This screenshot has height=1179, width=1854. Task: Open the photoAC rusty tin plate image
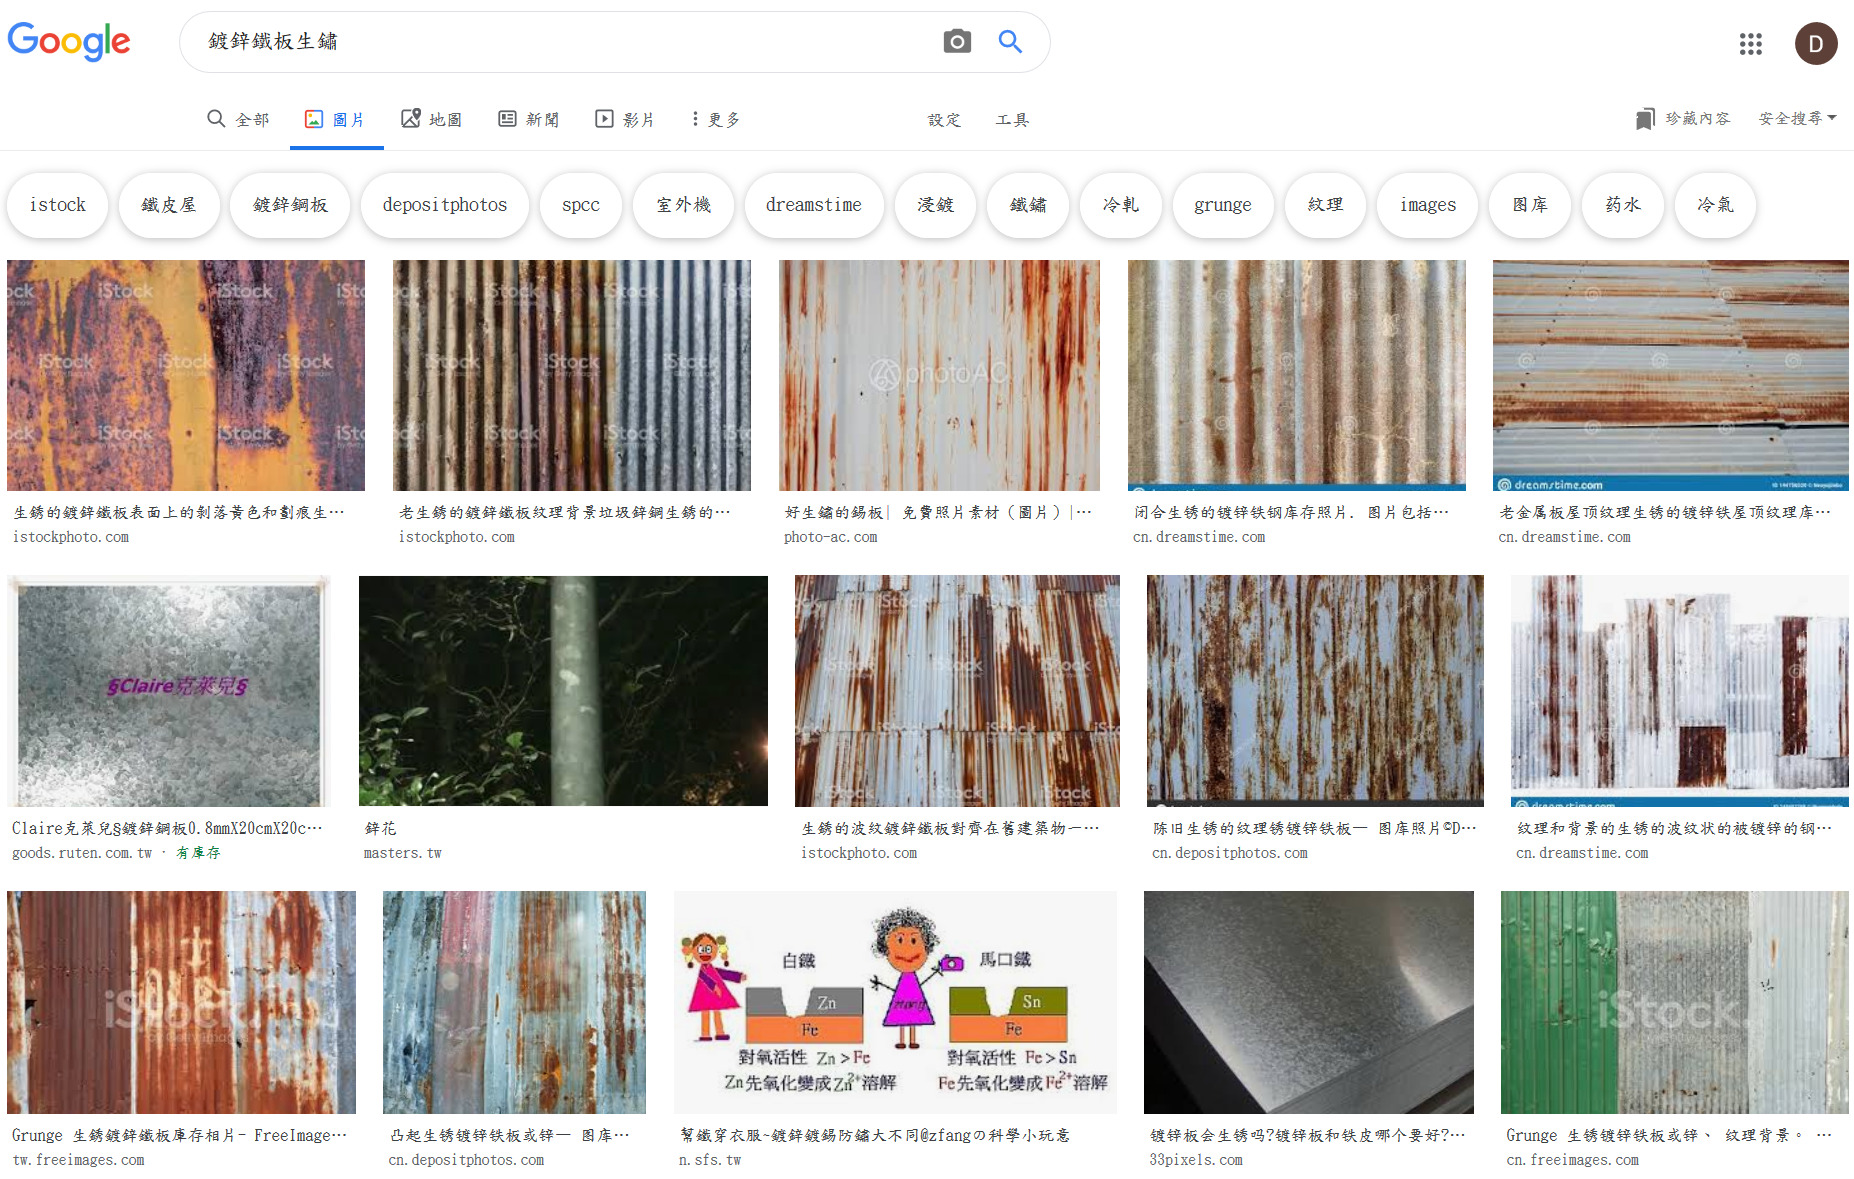pyautogui.click(x=939, y=376)
